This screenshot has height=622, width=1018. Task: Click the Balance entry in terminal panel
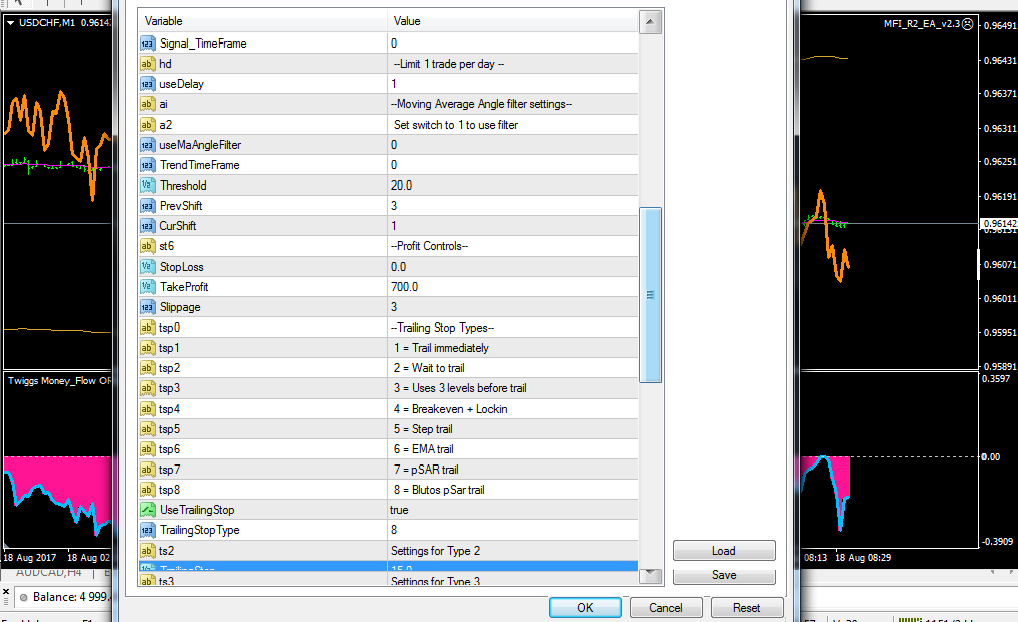pyautogui.click(x=71, y=597)
